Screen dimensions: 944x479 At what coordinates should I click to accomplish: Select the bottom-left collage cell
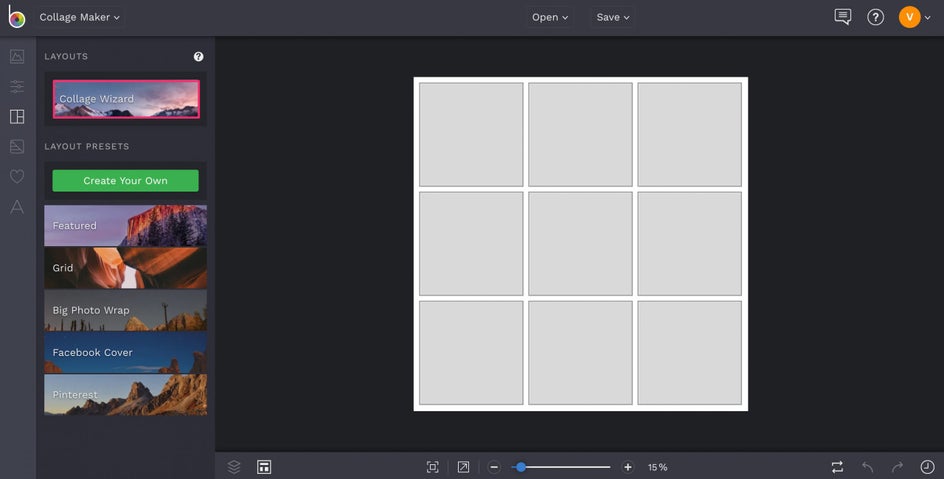pos(471,353)
